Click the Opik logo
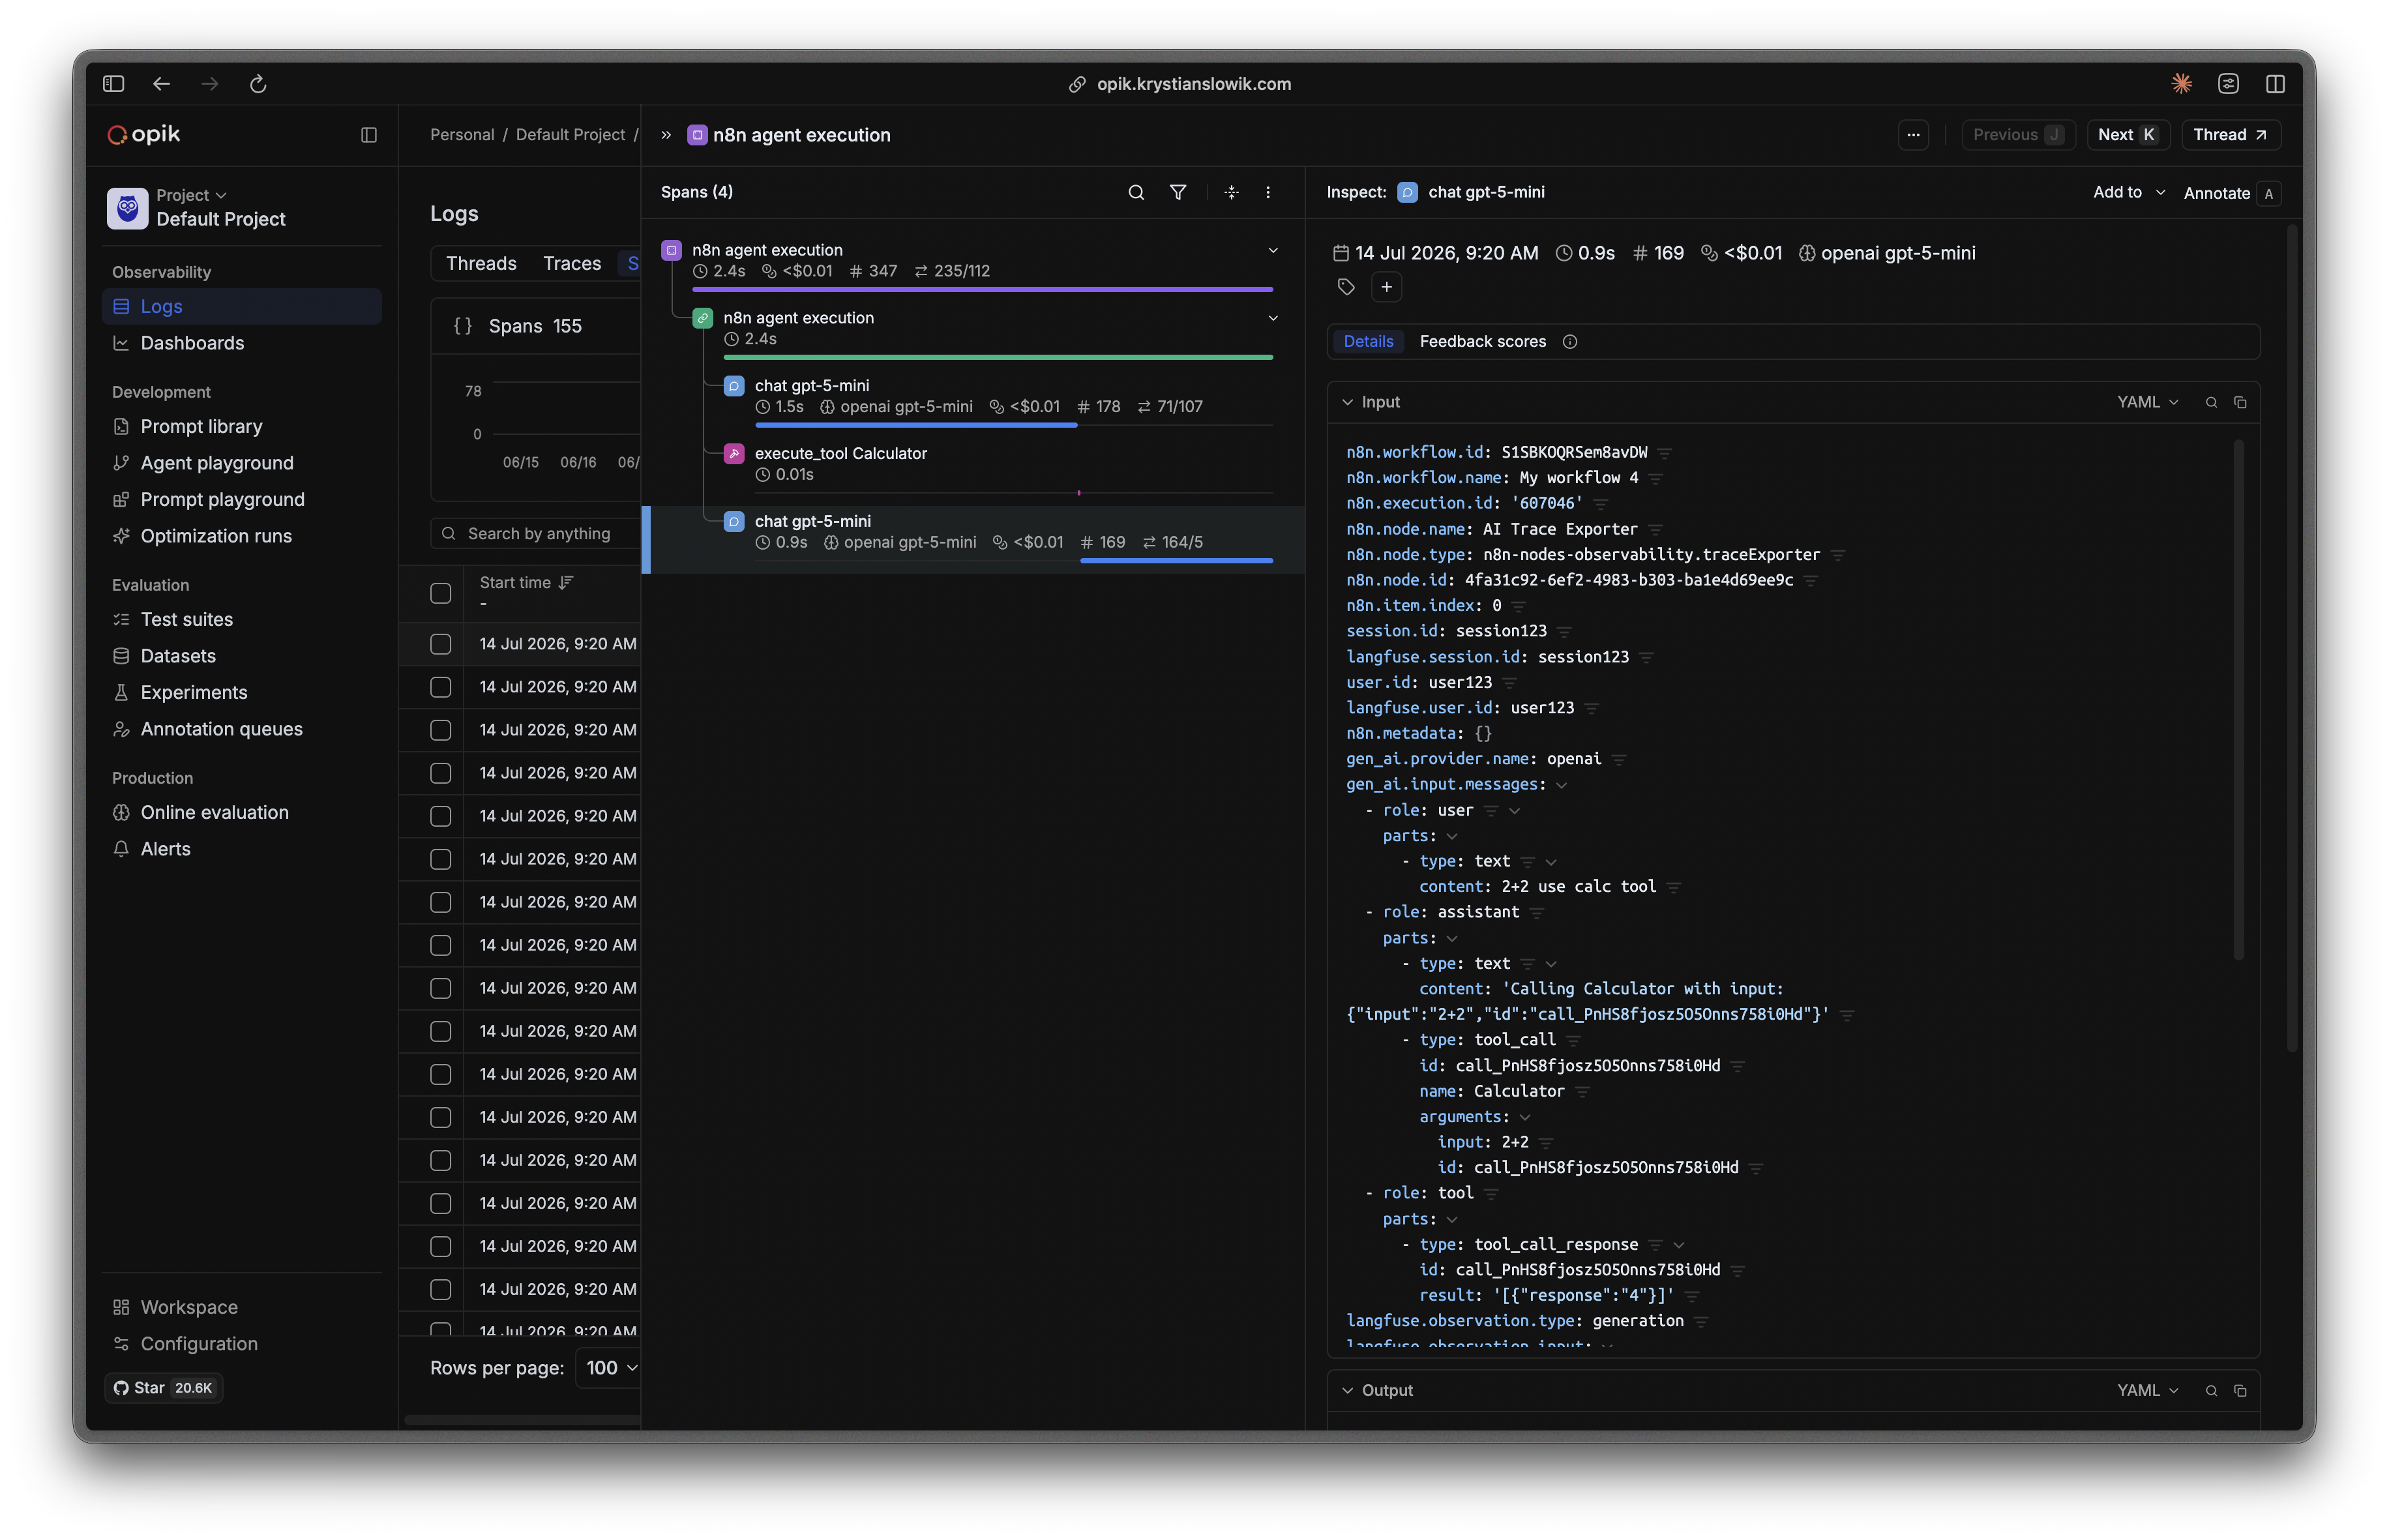The height and width of the screenshot is (1540, 2389). [x=144, y=134]
